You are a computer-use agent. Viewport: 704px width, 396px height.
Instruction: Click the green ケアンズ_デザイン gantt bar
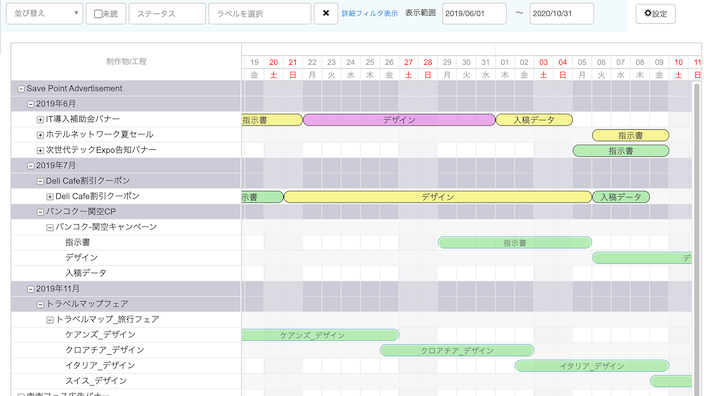click(x=321, y=335)
